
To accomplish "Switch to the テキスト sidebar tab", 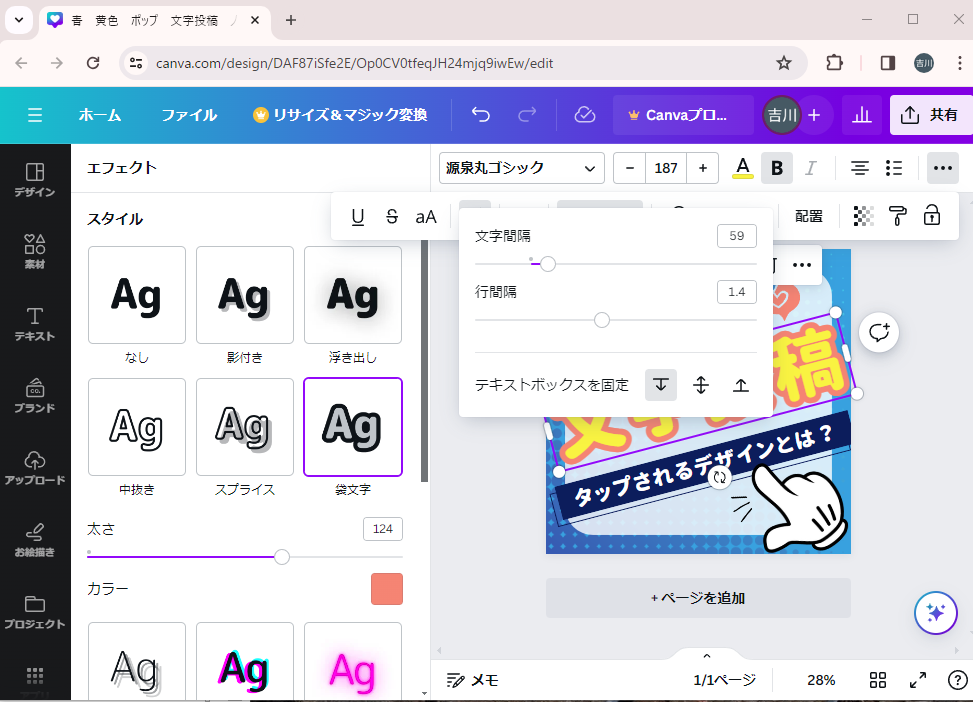I will (35, 324).
